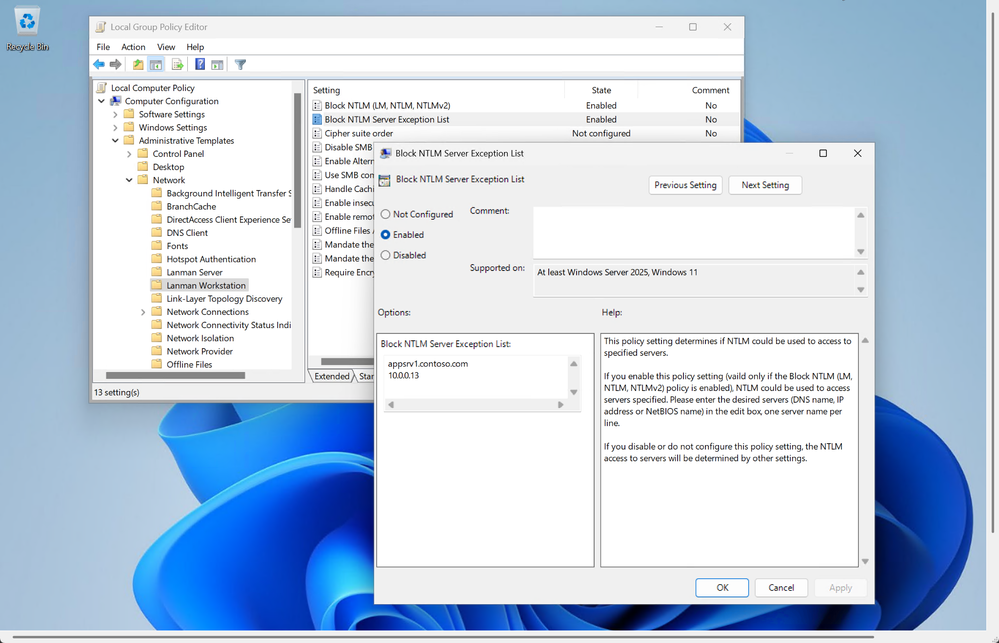The image size is (999, 643).
Task: Open the Recycle Bin desktop icon
Action: pos(27,29)
